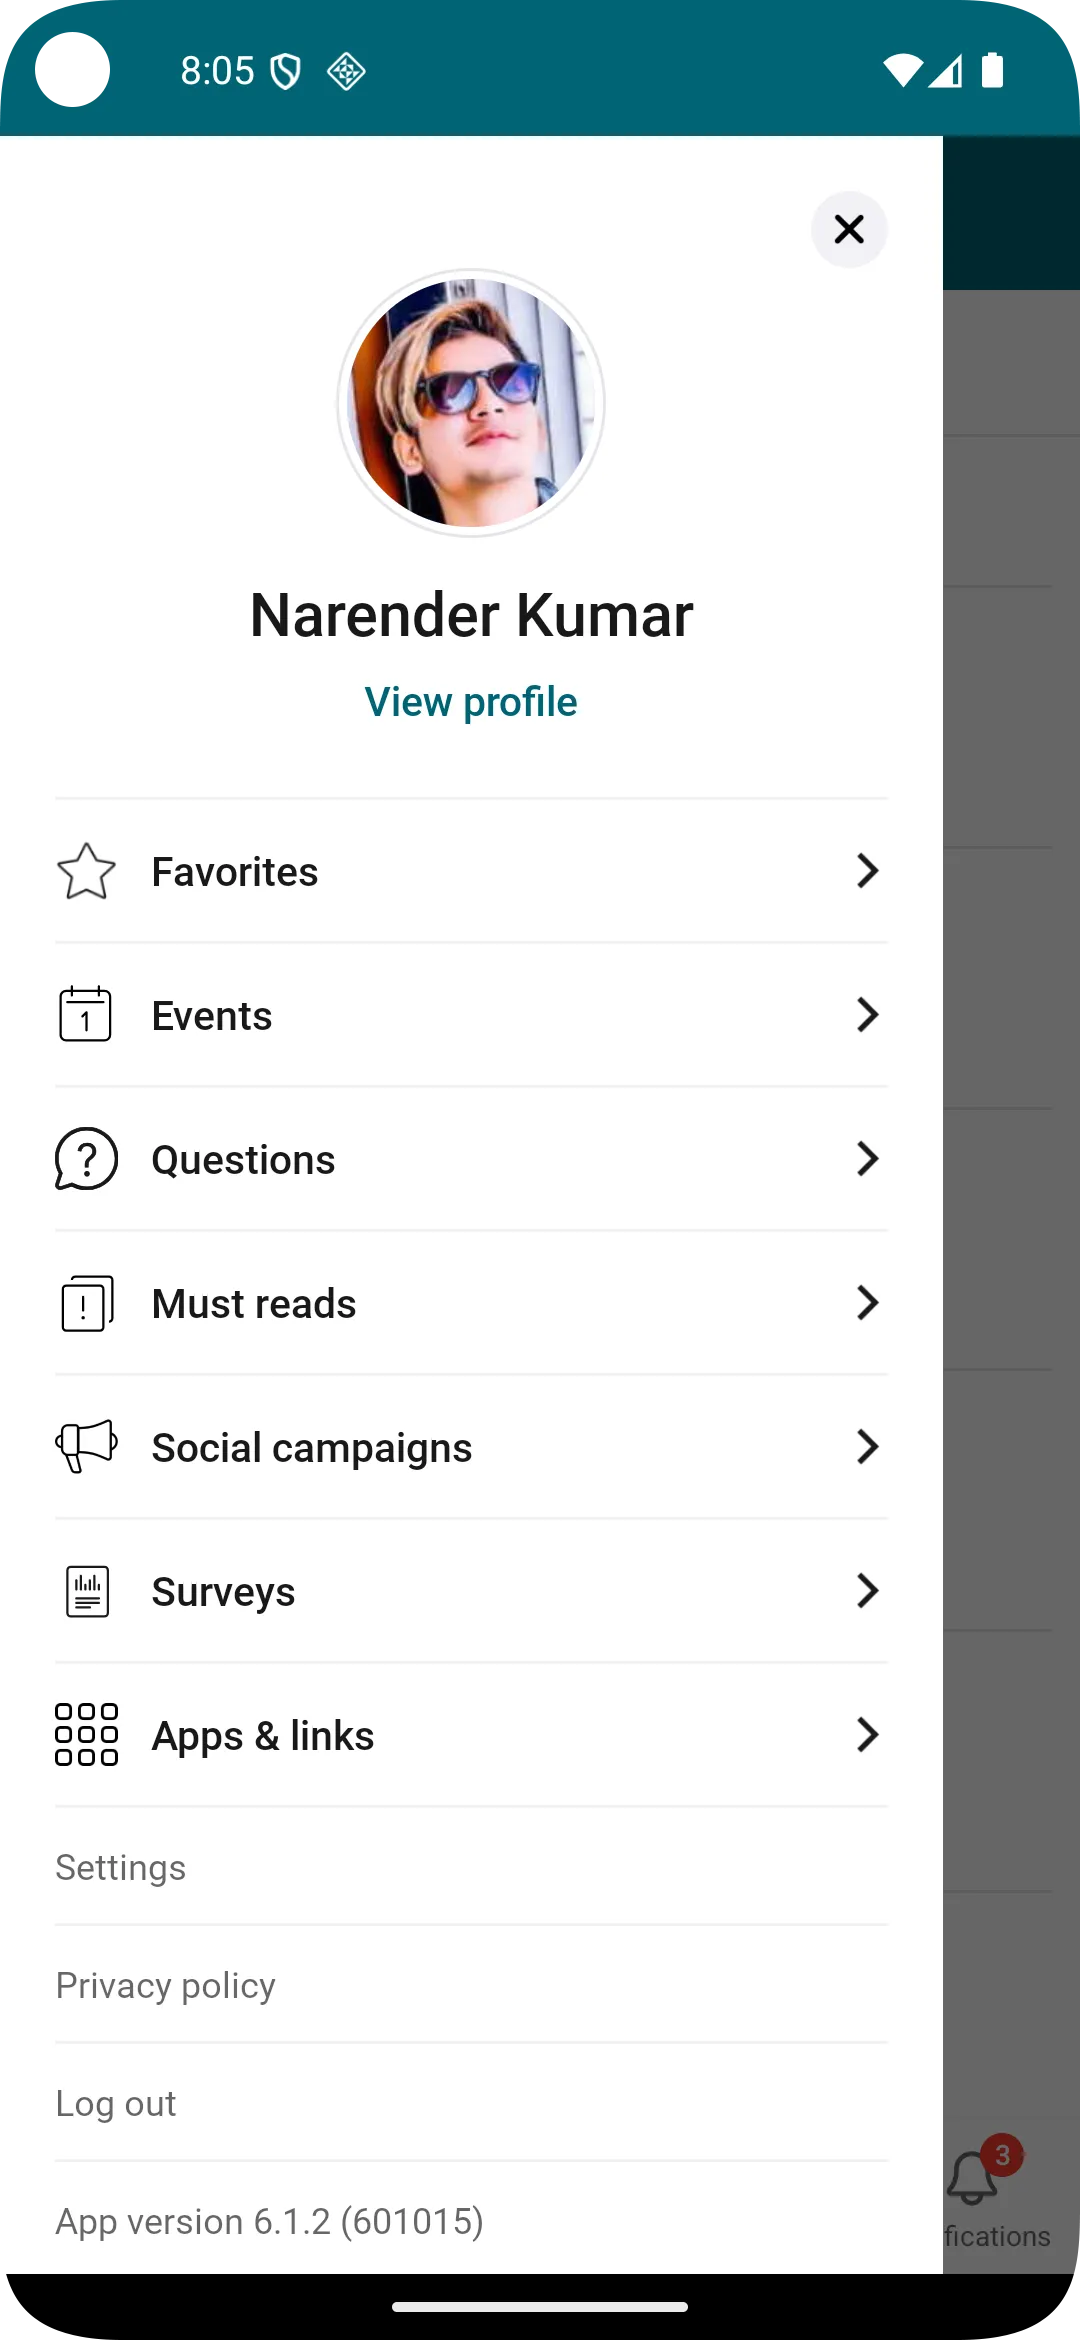The image size is (1080, 2340).
Task: Tap the Events calendar icon
Action: click(x=86, y=1014)
